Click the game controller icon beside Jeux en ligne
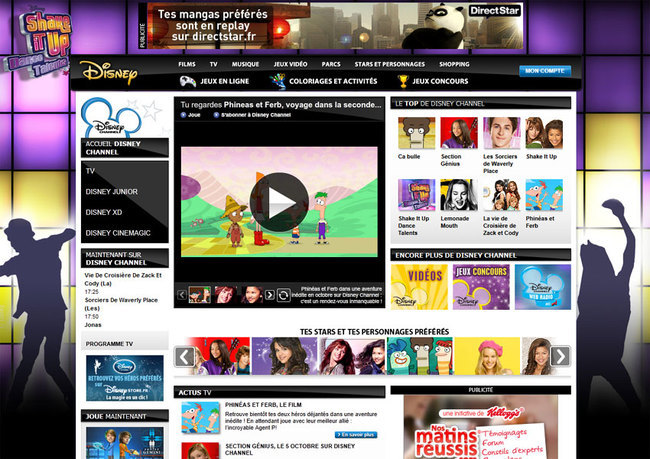 click(188, 81)
